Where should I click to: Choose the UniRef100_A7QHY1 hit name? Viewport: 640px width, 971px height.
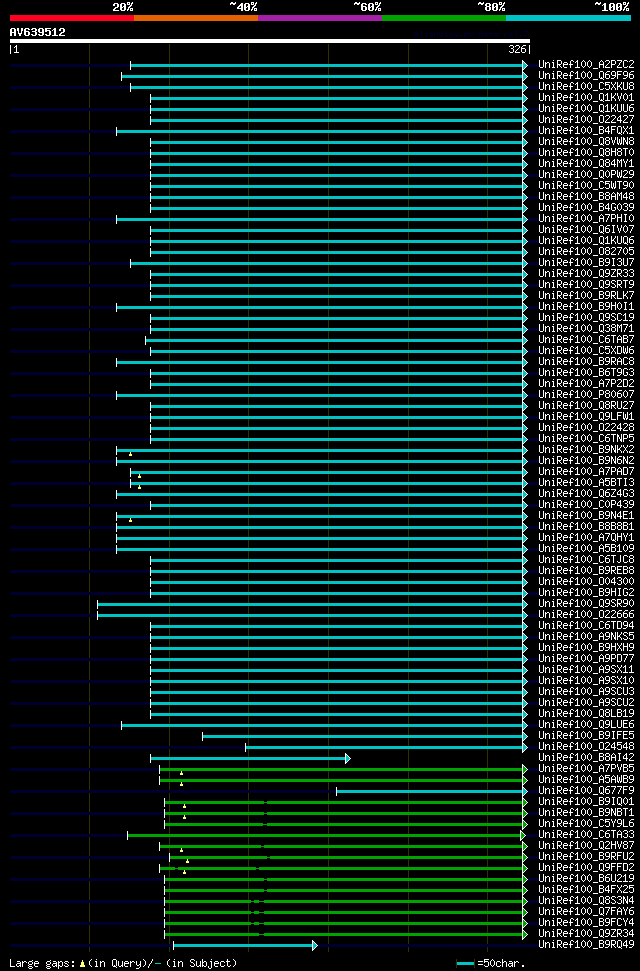(586, 538)
